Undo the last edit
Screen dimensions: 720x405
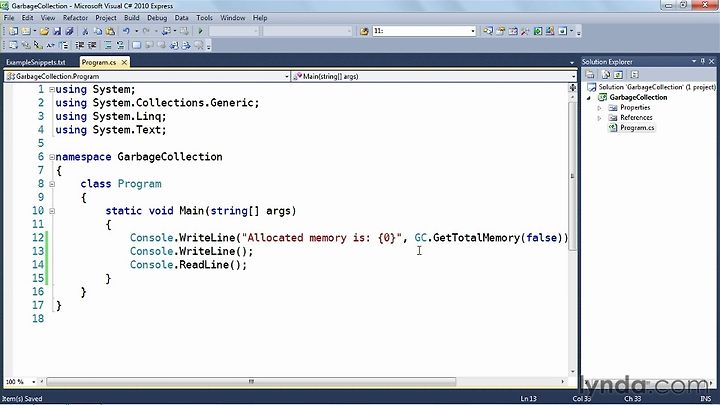tap(126, 31)
